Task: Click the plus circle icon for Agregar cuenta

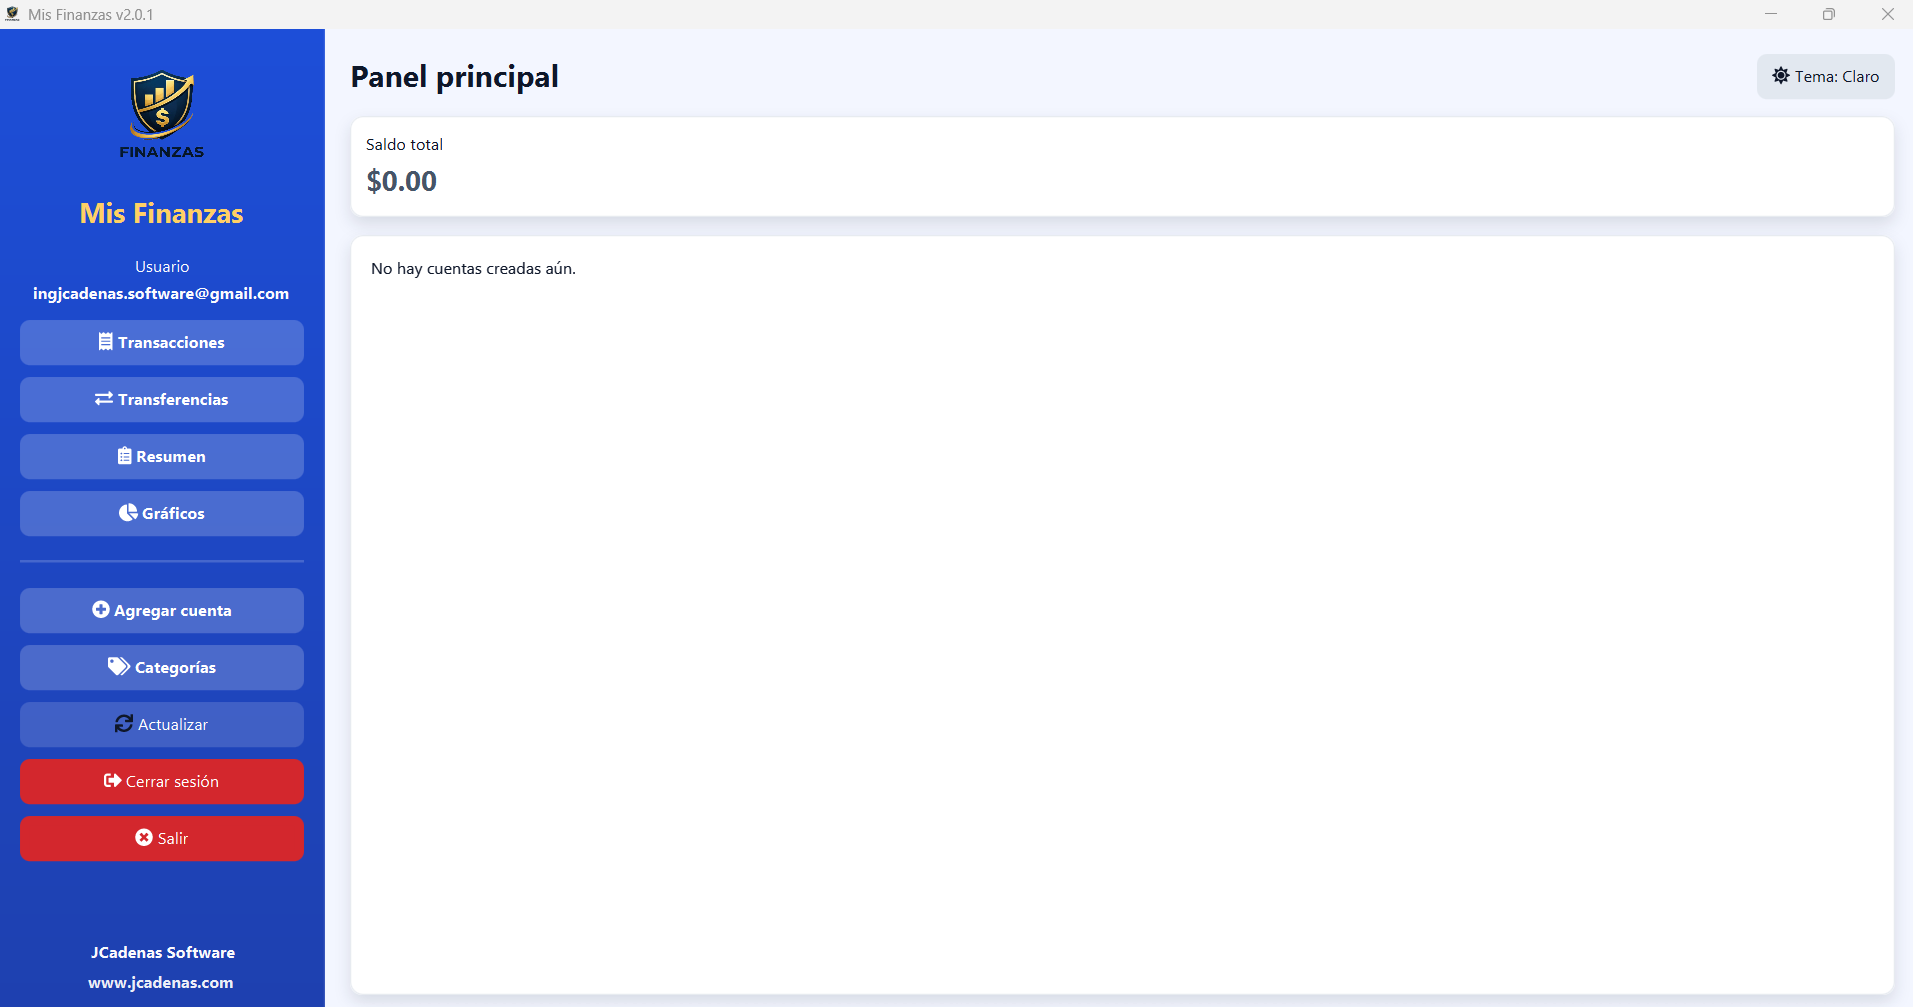Action: pyautogui.click(x=101, y=610)
